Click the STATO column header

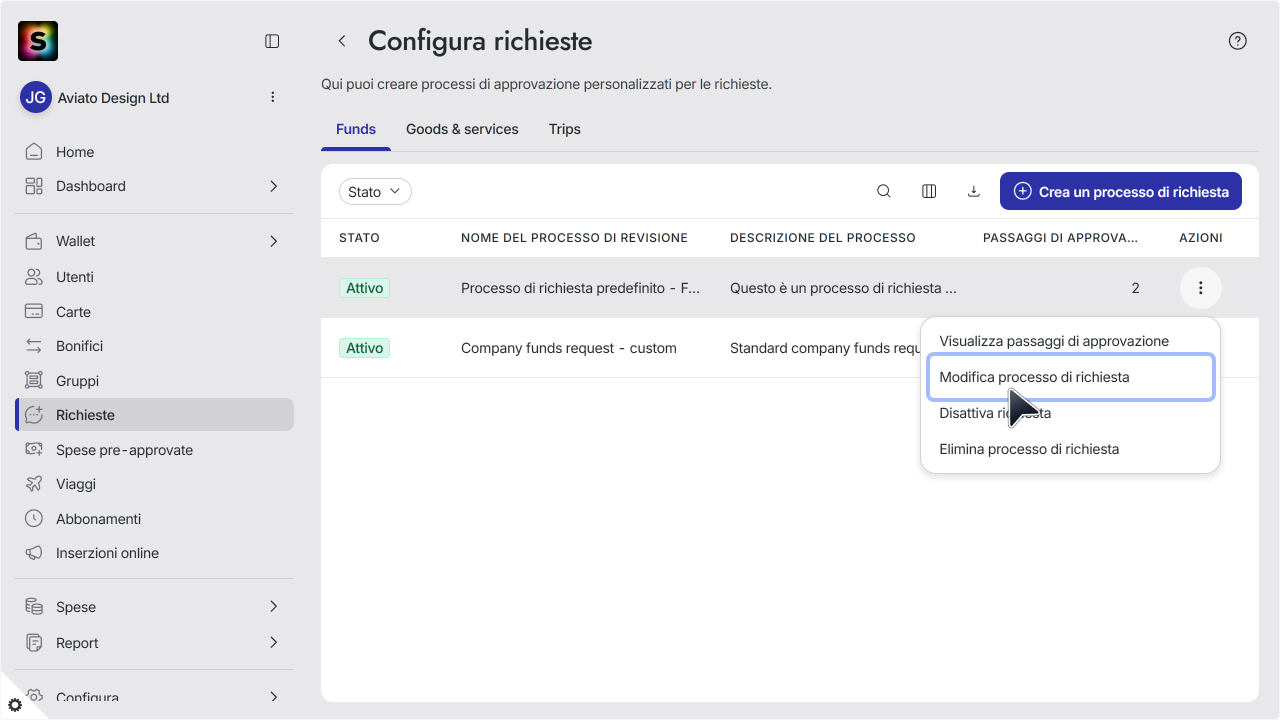pos(359,238)
